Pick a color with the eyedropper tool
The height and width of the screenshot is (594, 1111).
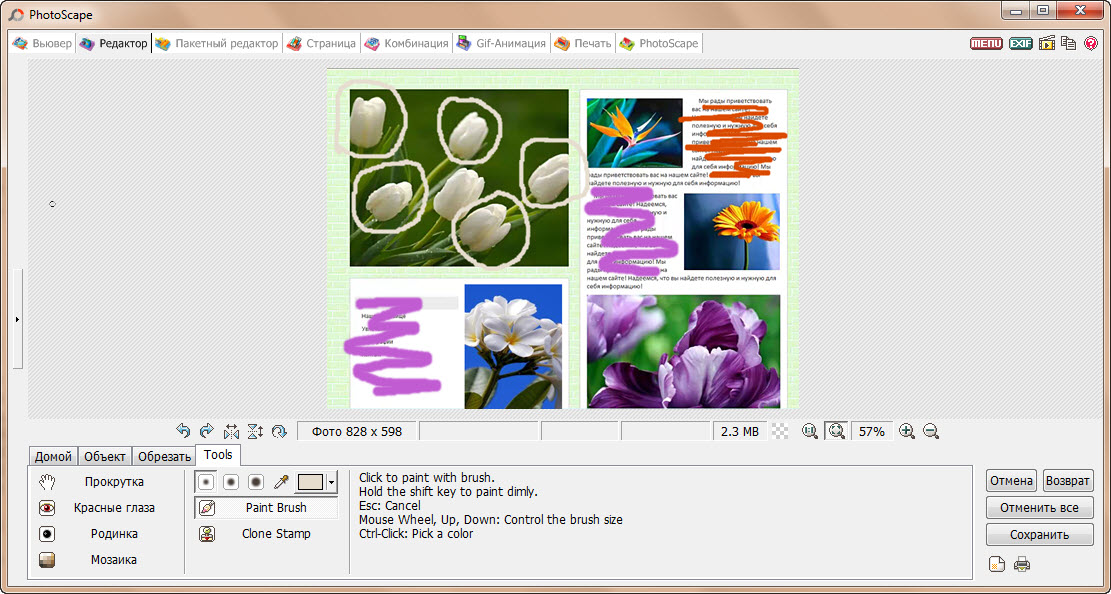click(x=281, y=482)
